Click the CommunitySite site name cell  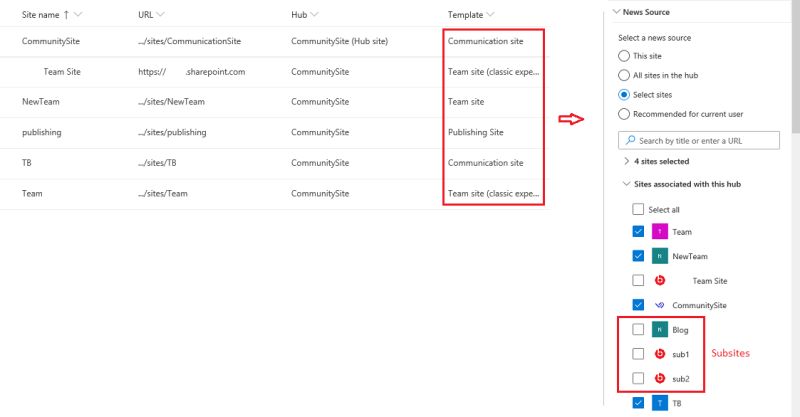point(51,41)
